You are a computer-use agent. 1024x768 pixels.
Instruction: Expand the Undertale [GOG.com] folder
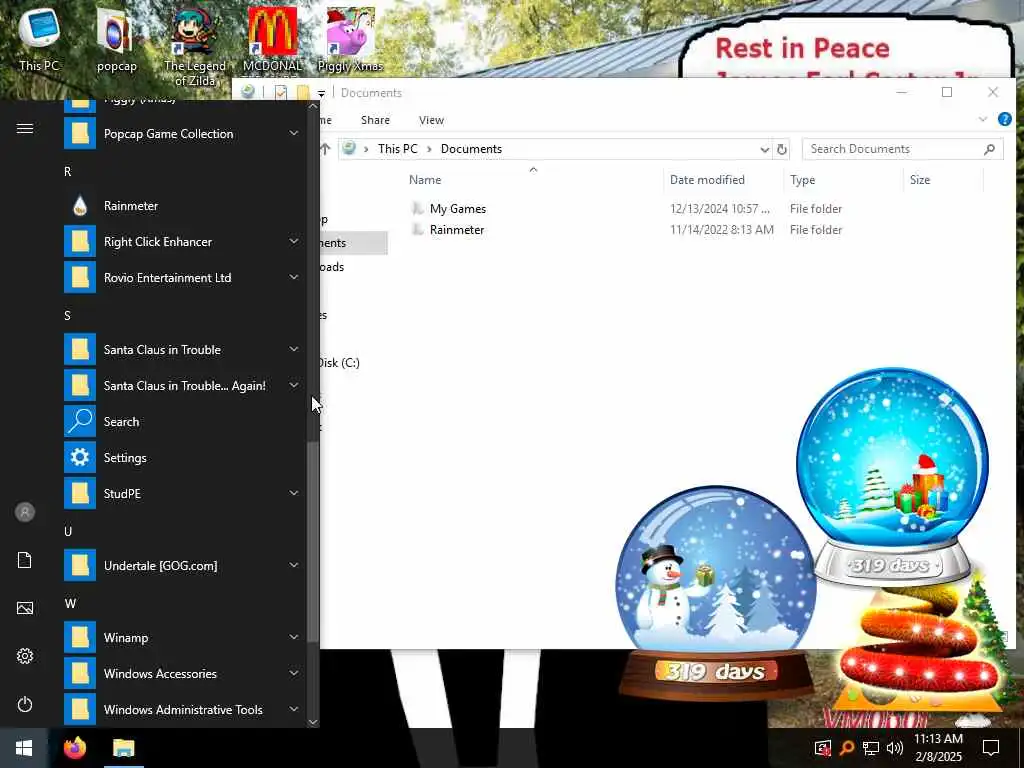tap(294, 565)
